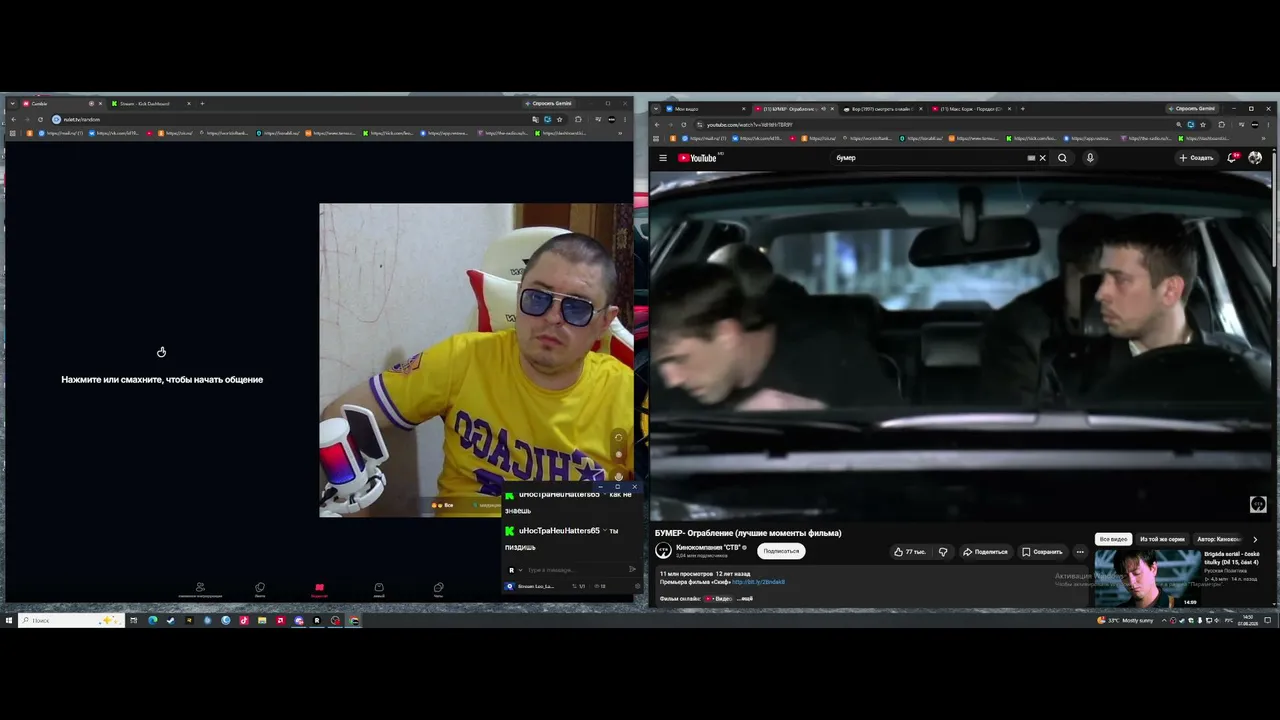Open the extensions puzzle icon in rulet.tv window

pyautogui.click(x=578, y=120)
